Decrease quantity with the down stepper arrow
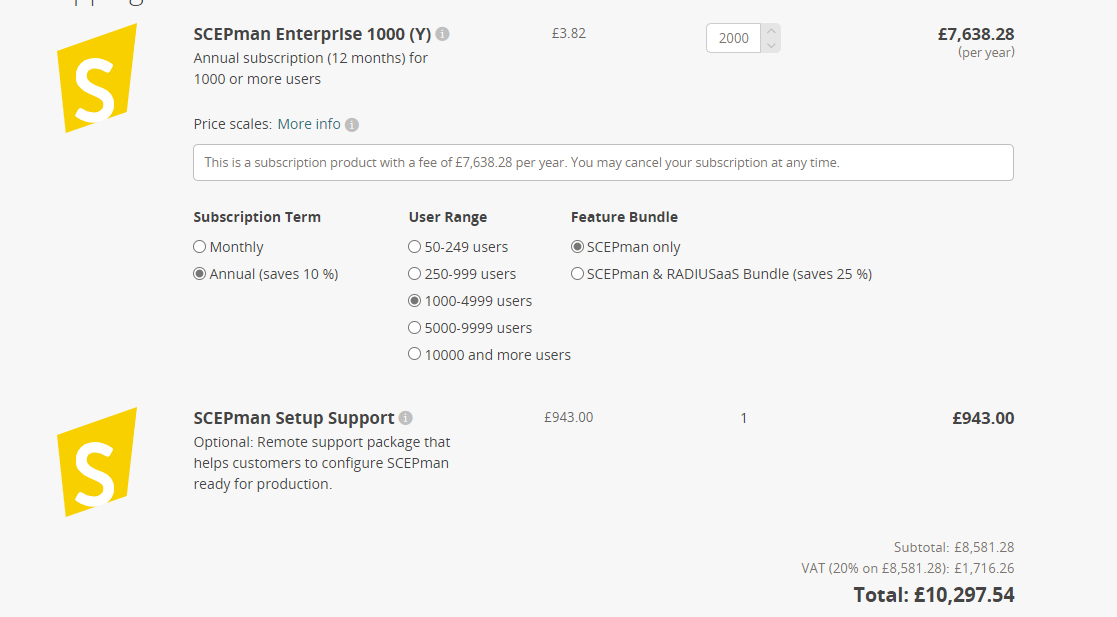 click(770, 44)
